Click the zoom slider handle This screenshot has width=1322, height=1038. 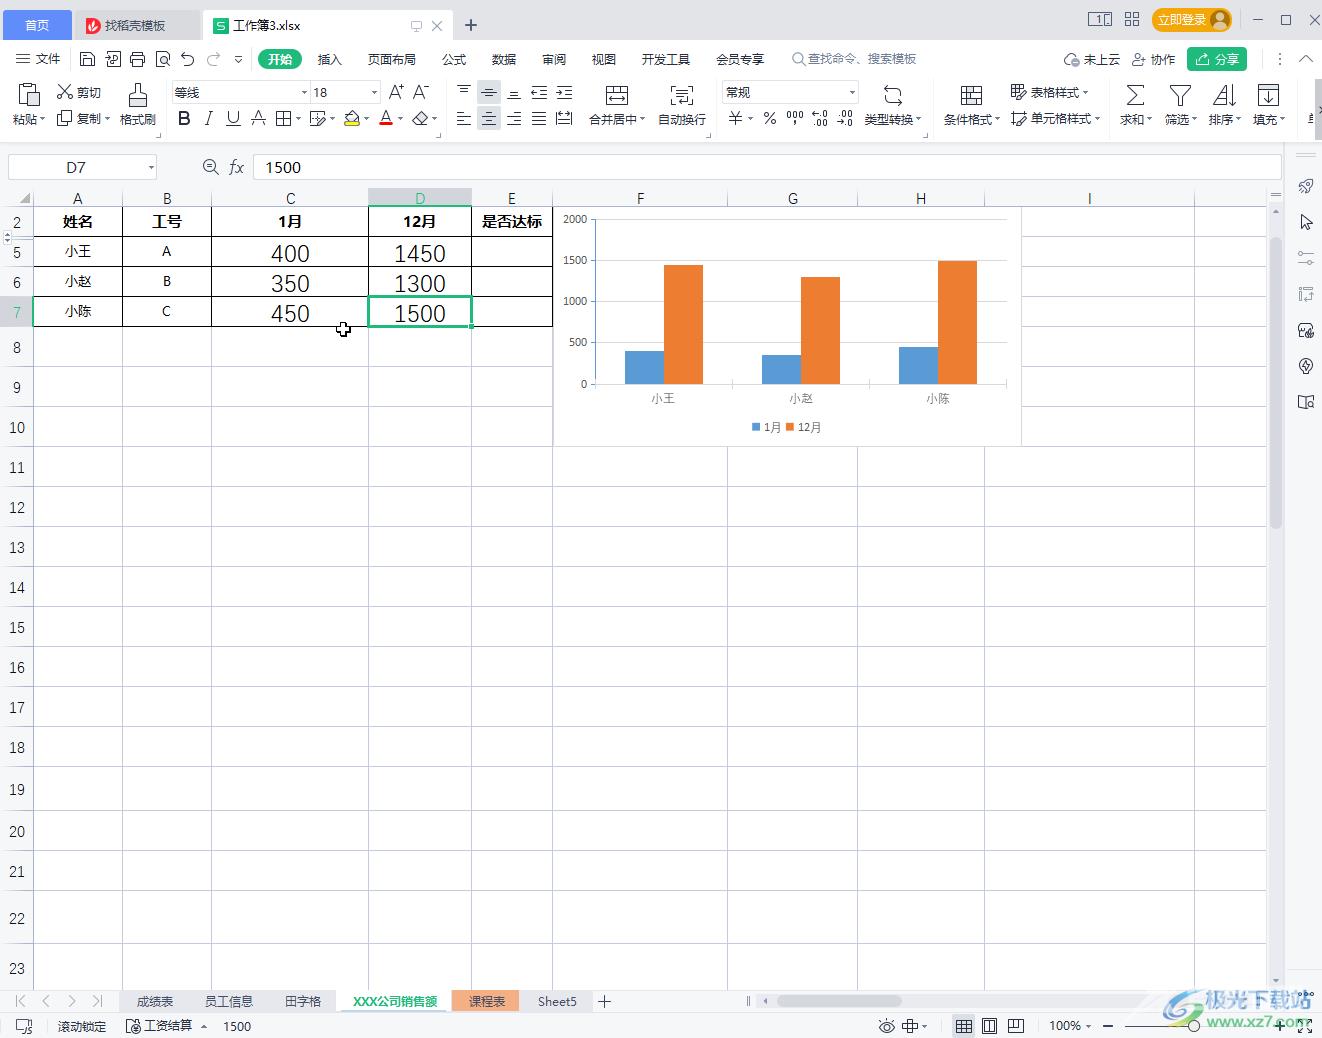(x=1194, y=1026)
